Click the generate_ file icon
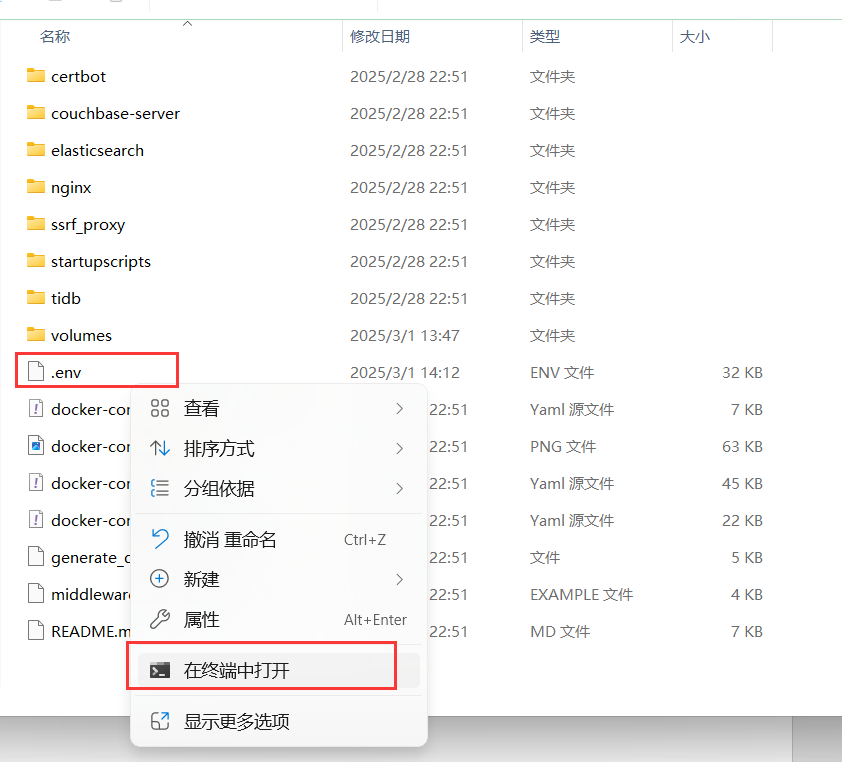Viewport: 842px width, 762px height. (36, 557)
